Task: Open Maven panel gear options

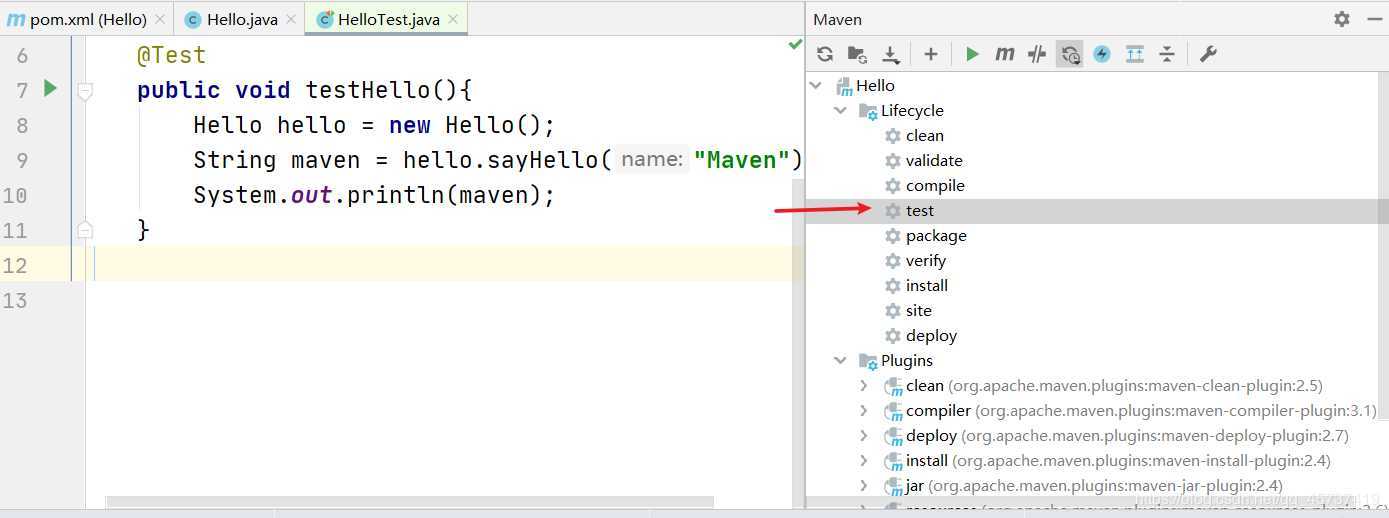Action: [x=1342, y=19]
